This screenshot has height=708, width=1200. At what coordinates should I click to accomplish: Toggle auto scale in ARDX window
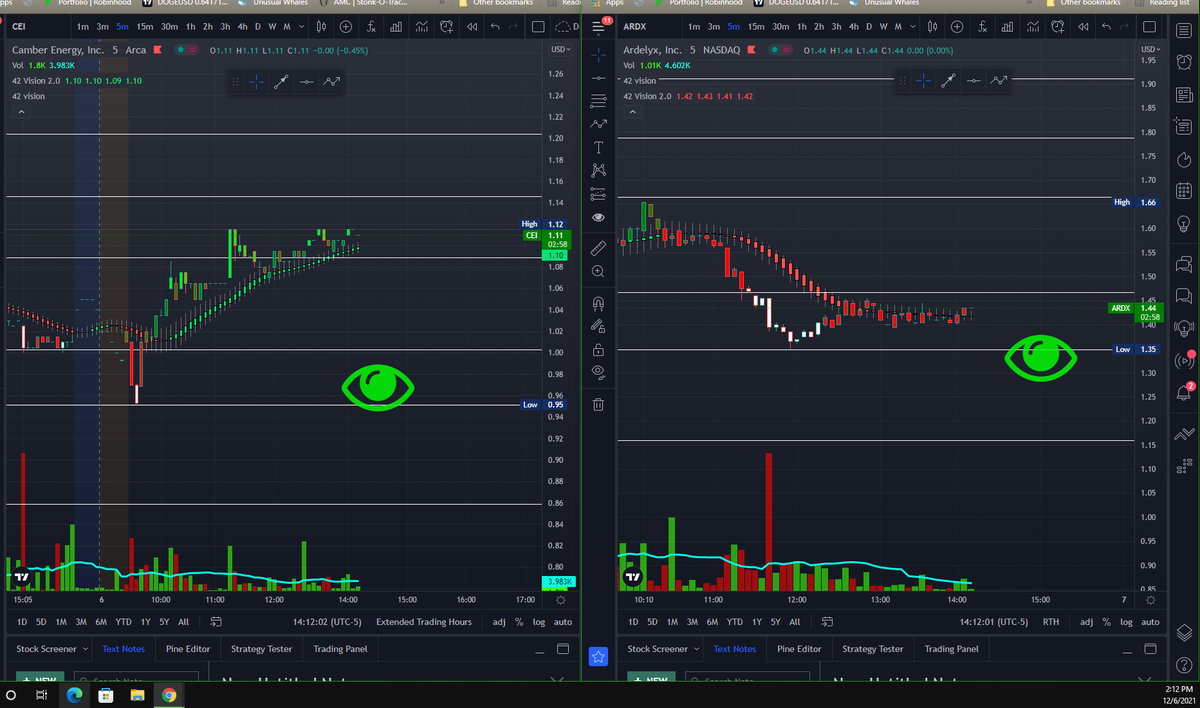point(1151,622)
